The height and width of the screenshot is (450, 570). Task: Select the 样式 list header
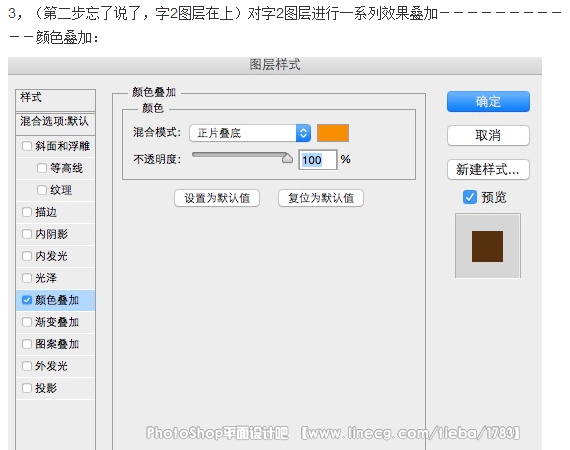pos(56,100)
